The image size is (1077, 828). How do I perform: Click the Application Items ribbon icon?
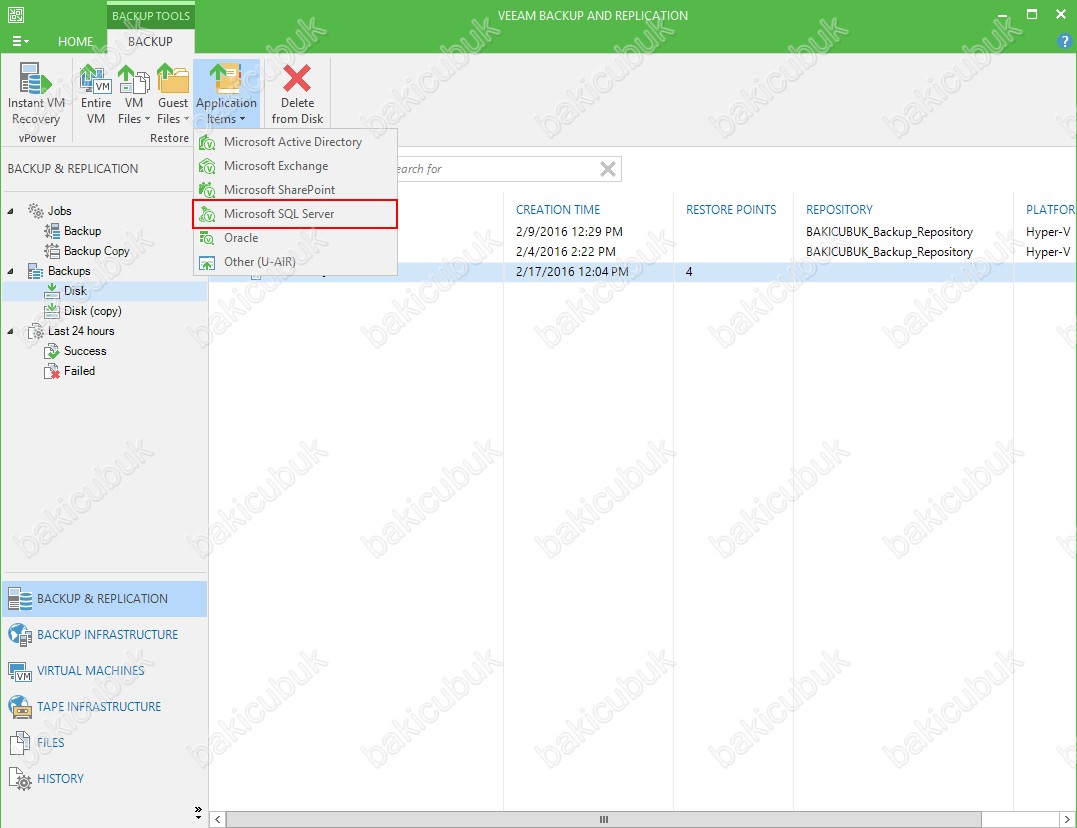[x=226, y=78]
